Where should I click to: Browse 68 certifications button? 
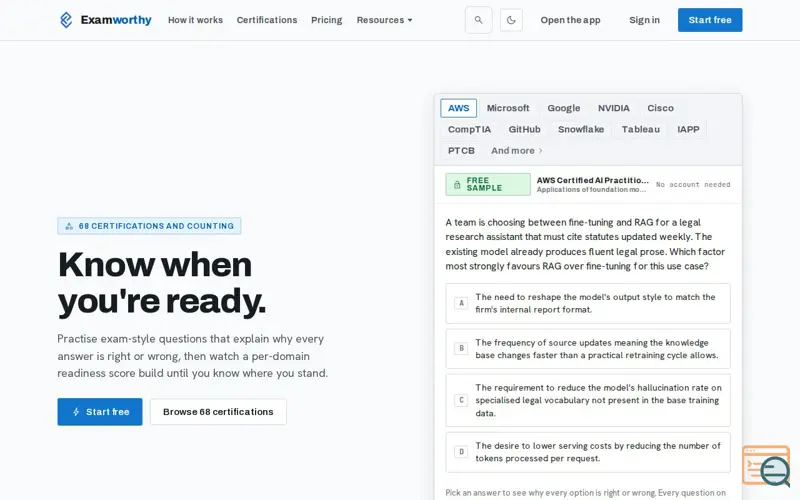point(218,412)
